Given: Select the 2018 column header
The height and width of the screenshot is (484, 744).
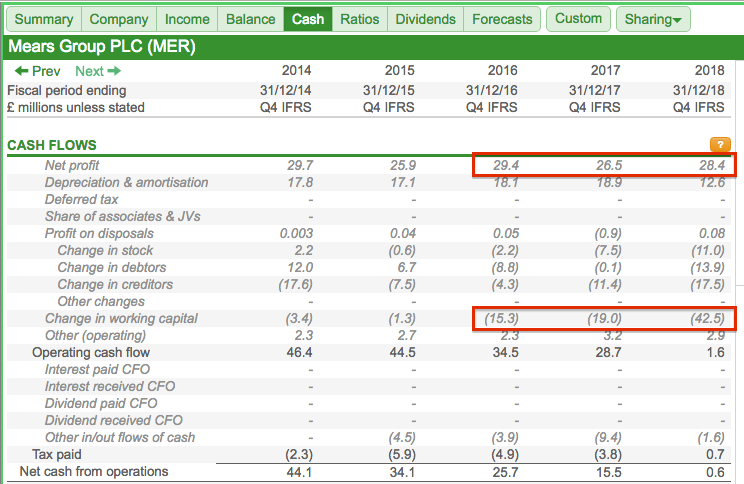Looking at the screenshot, I should click(710, 71).
